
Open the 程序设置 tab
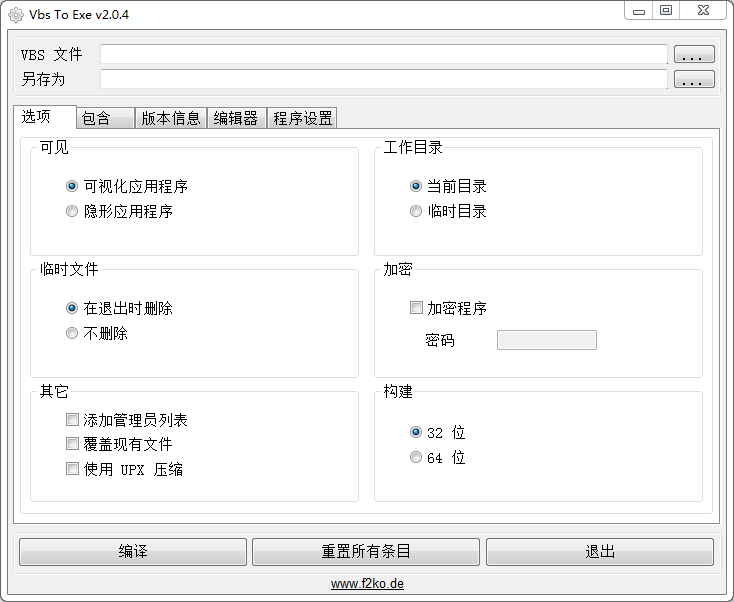pos(303,118)
